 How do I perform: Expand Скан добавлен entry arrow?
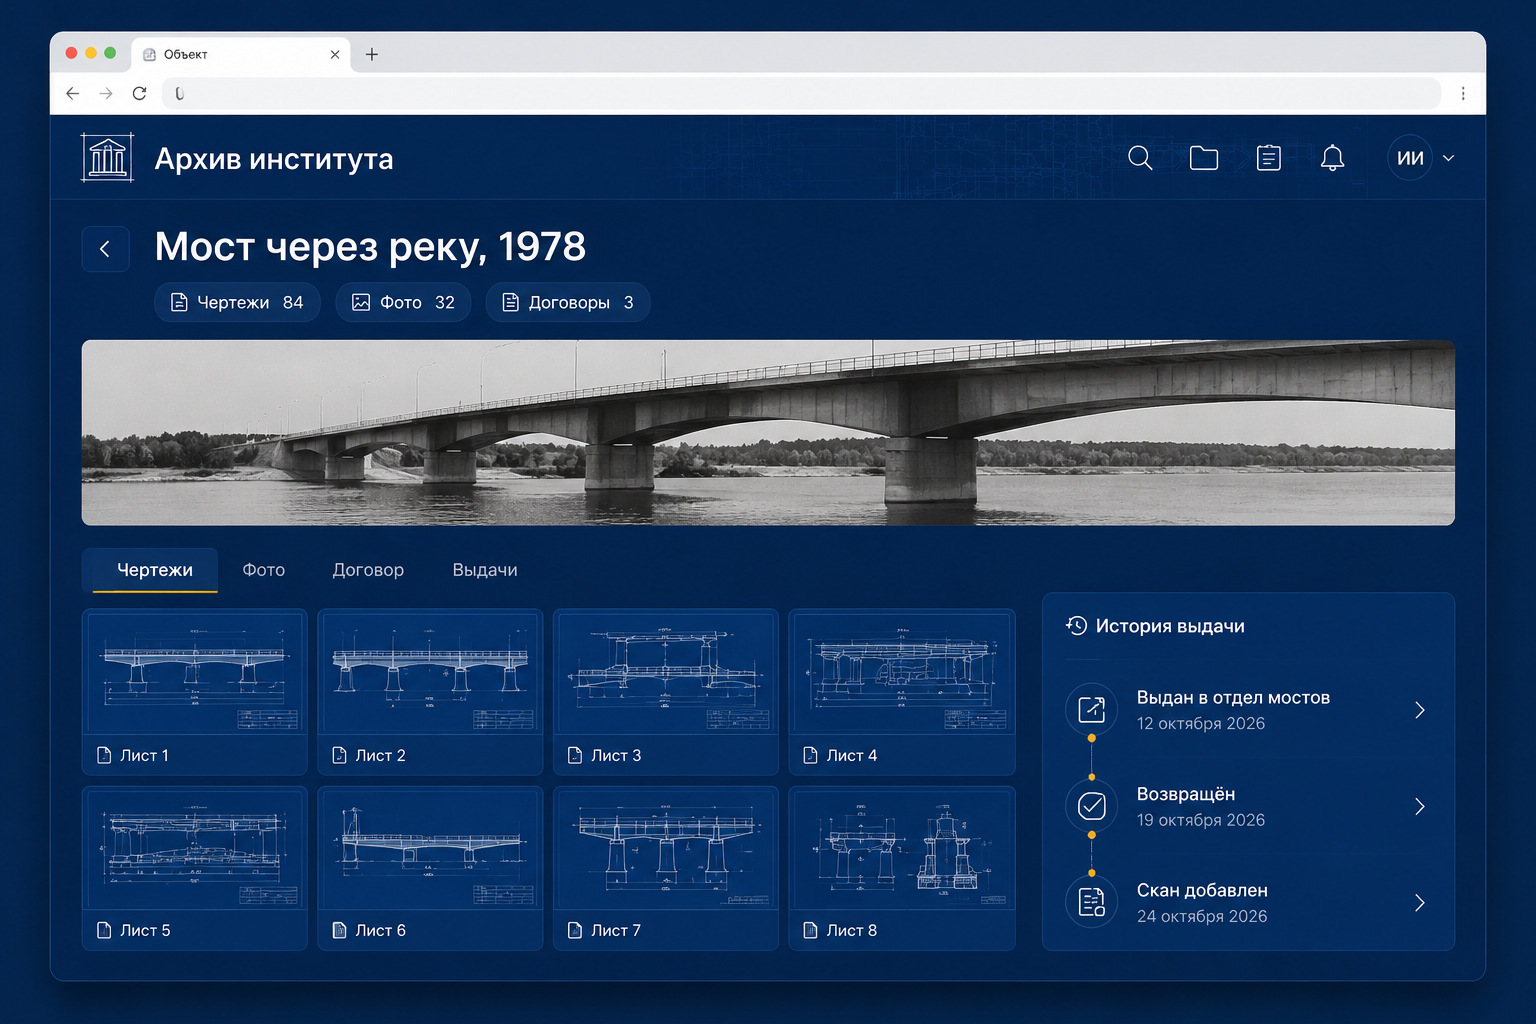pos(1419,903)
